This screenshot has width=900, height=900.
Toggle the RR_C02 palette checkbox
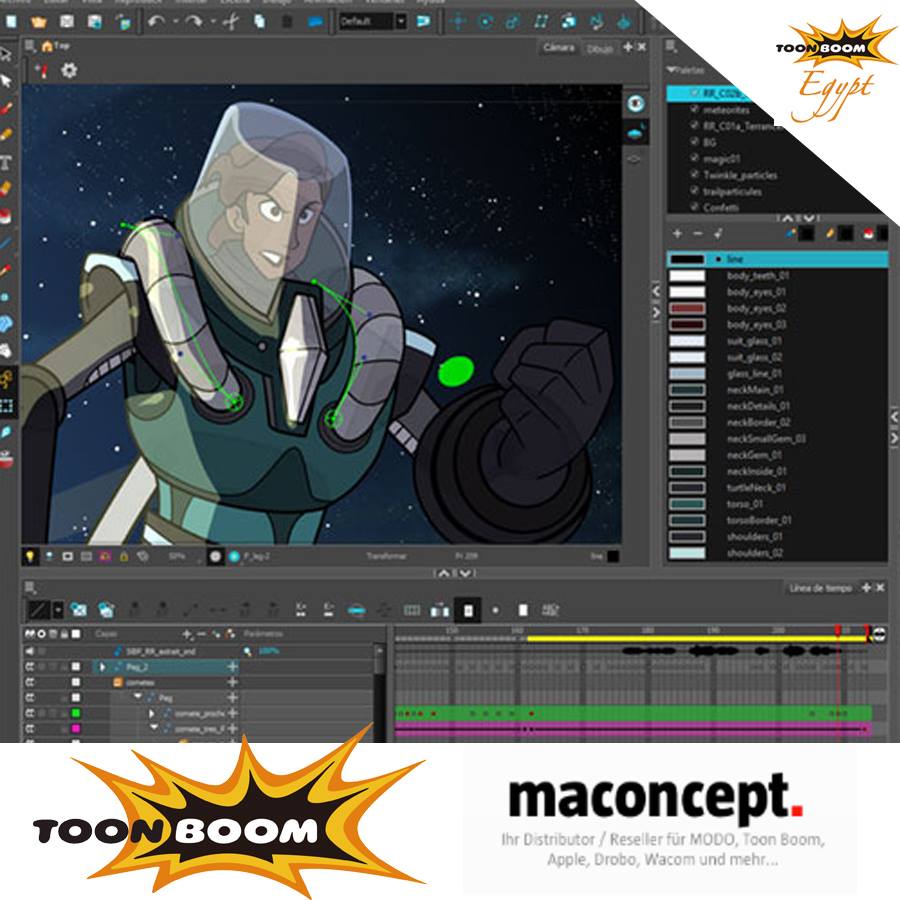pyautogui.click(x=695, y=93)
